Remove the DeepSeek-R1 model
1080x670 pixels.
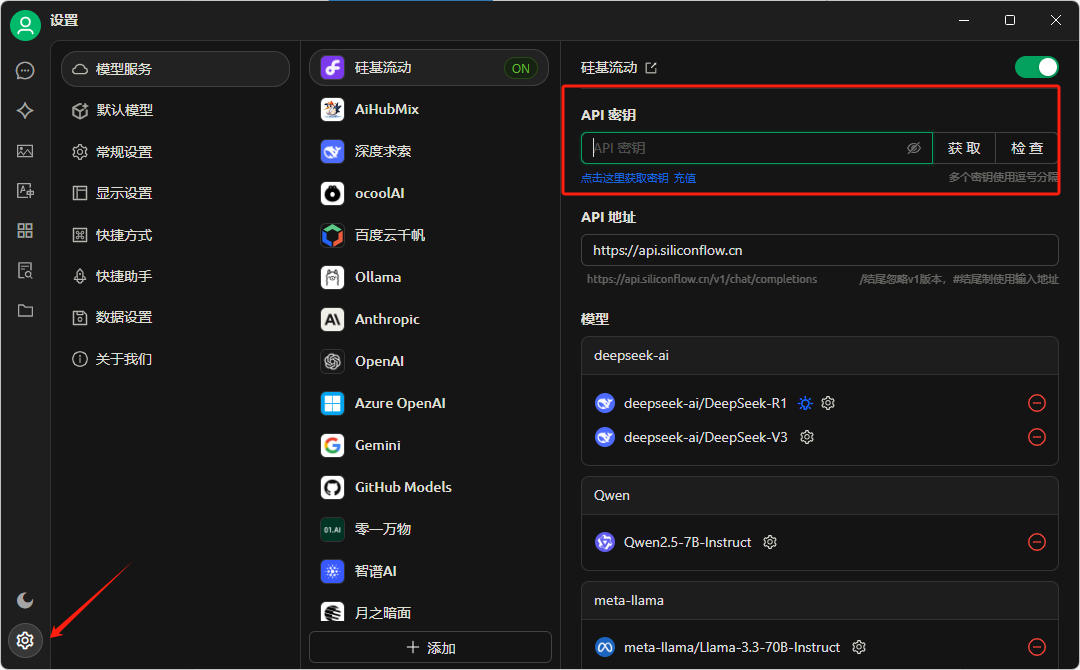click(x=1037, y=403)
